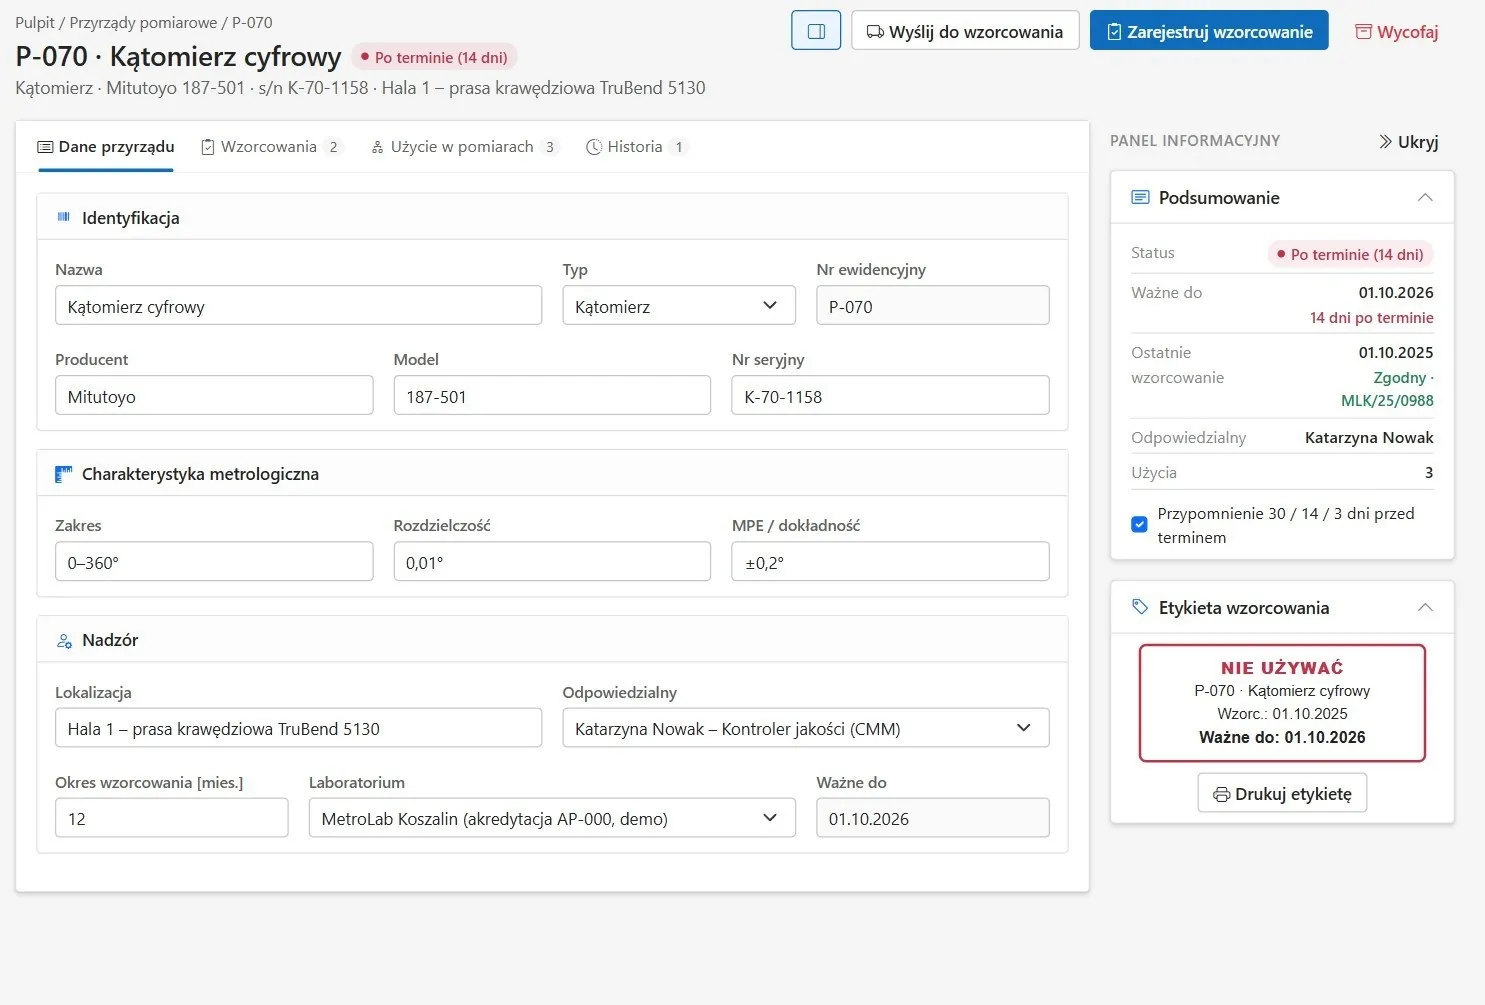
Task: Open the Historia tab
Action: click(x=637, y=147)
